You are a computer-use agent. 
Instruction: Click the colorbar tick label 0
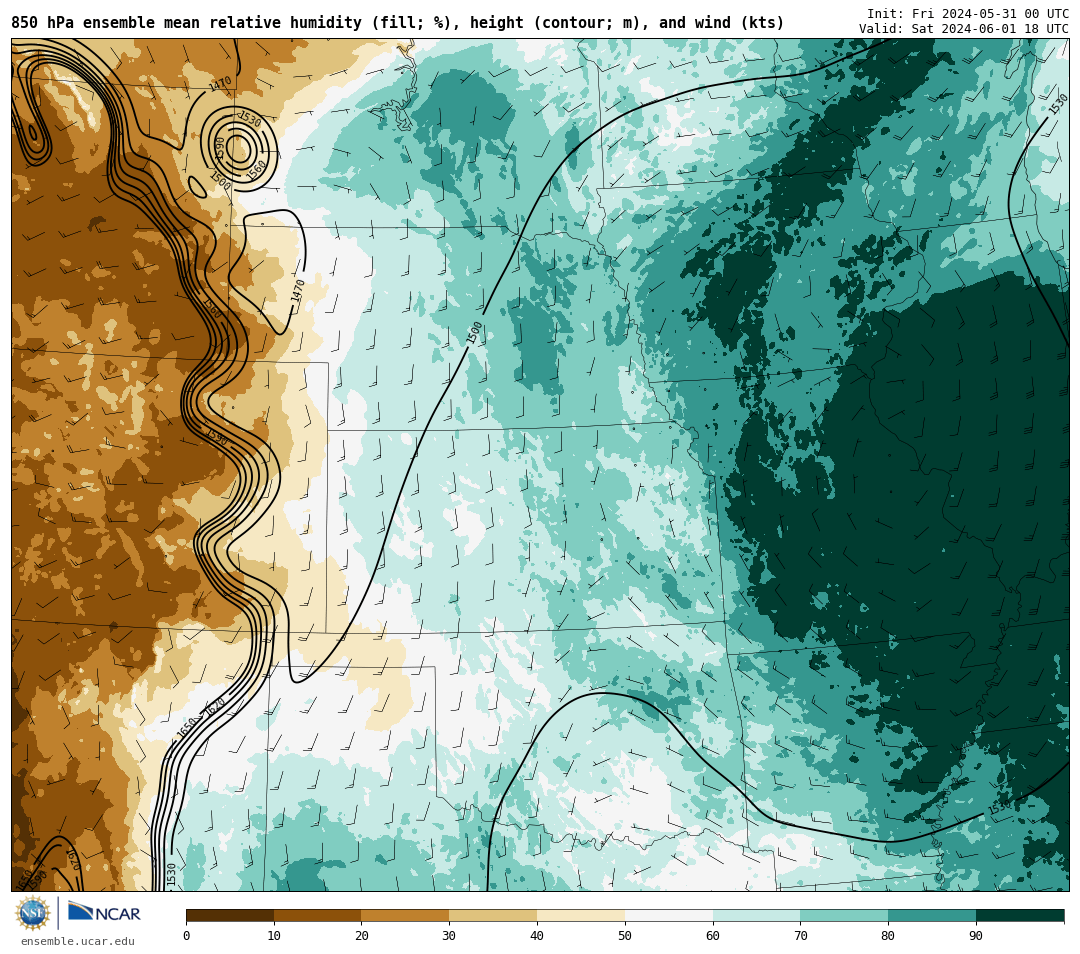pyautogui.click(x=187, y=935)
